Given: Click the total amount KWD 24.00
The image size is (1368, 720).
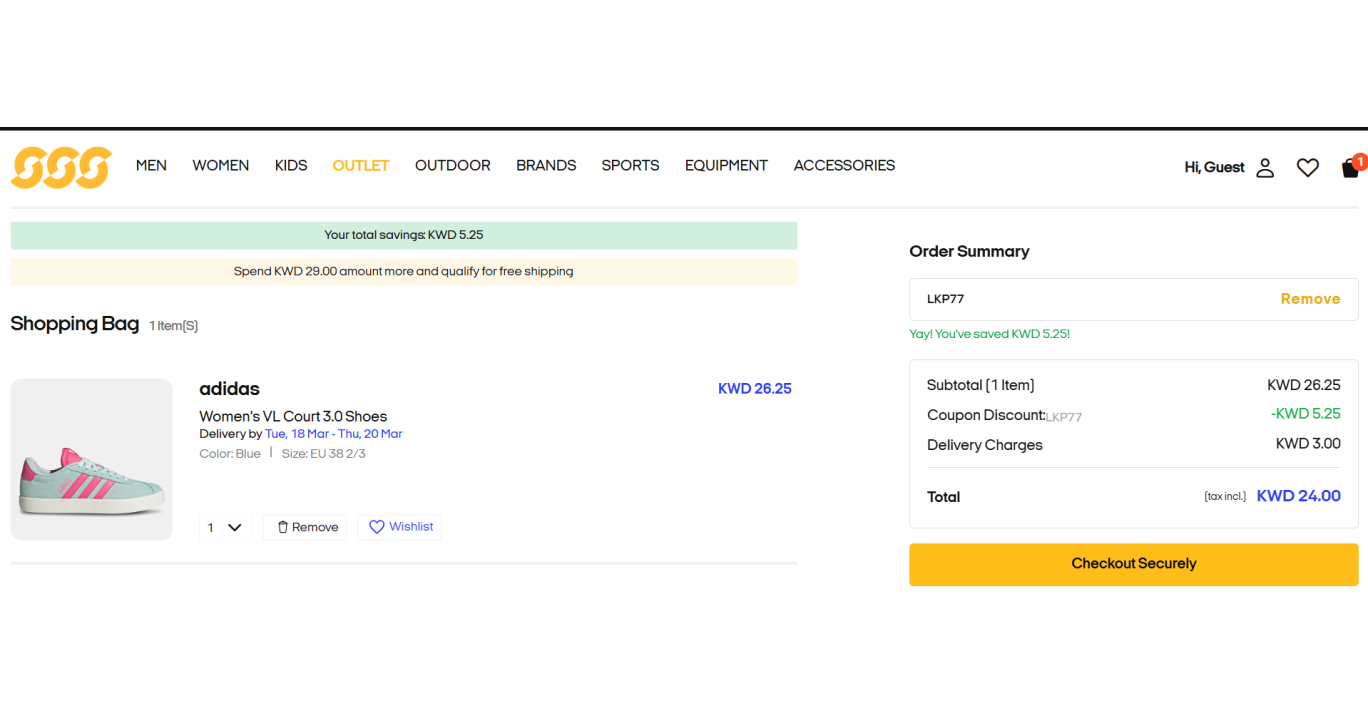Looking at the screenshot, I should 1298,496.
